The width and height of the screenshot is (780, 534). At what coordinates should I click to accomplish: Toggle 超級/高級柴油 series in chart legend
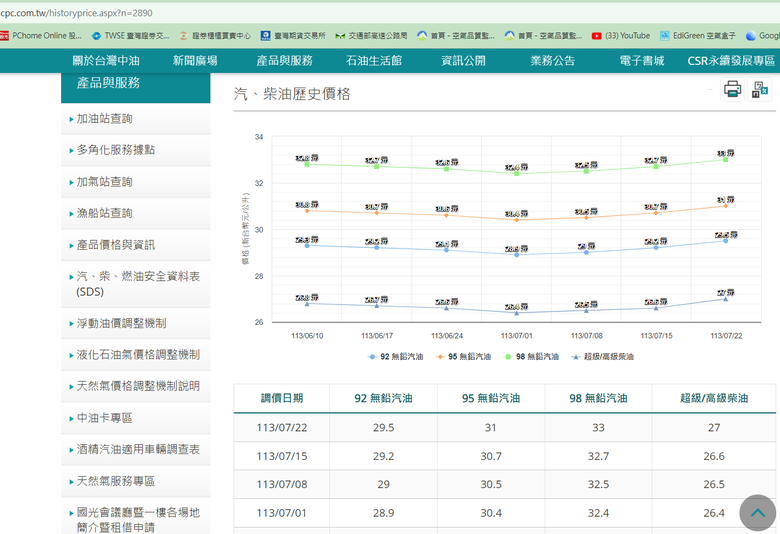[602, 357]
